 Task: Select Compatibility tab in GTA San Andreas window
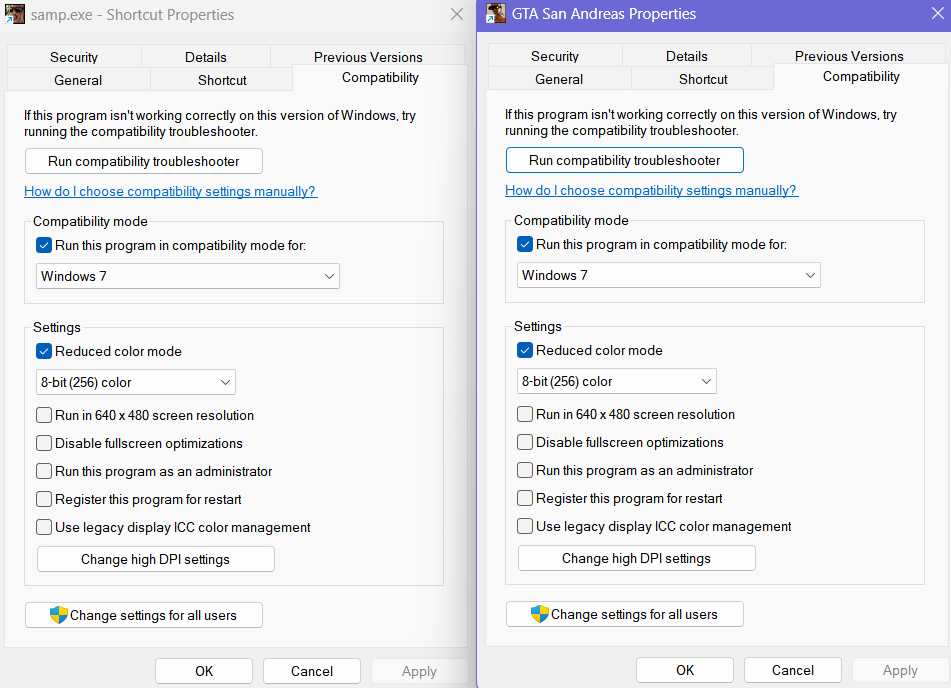[x=861, y=76]
